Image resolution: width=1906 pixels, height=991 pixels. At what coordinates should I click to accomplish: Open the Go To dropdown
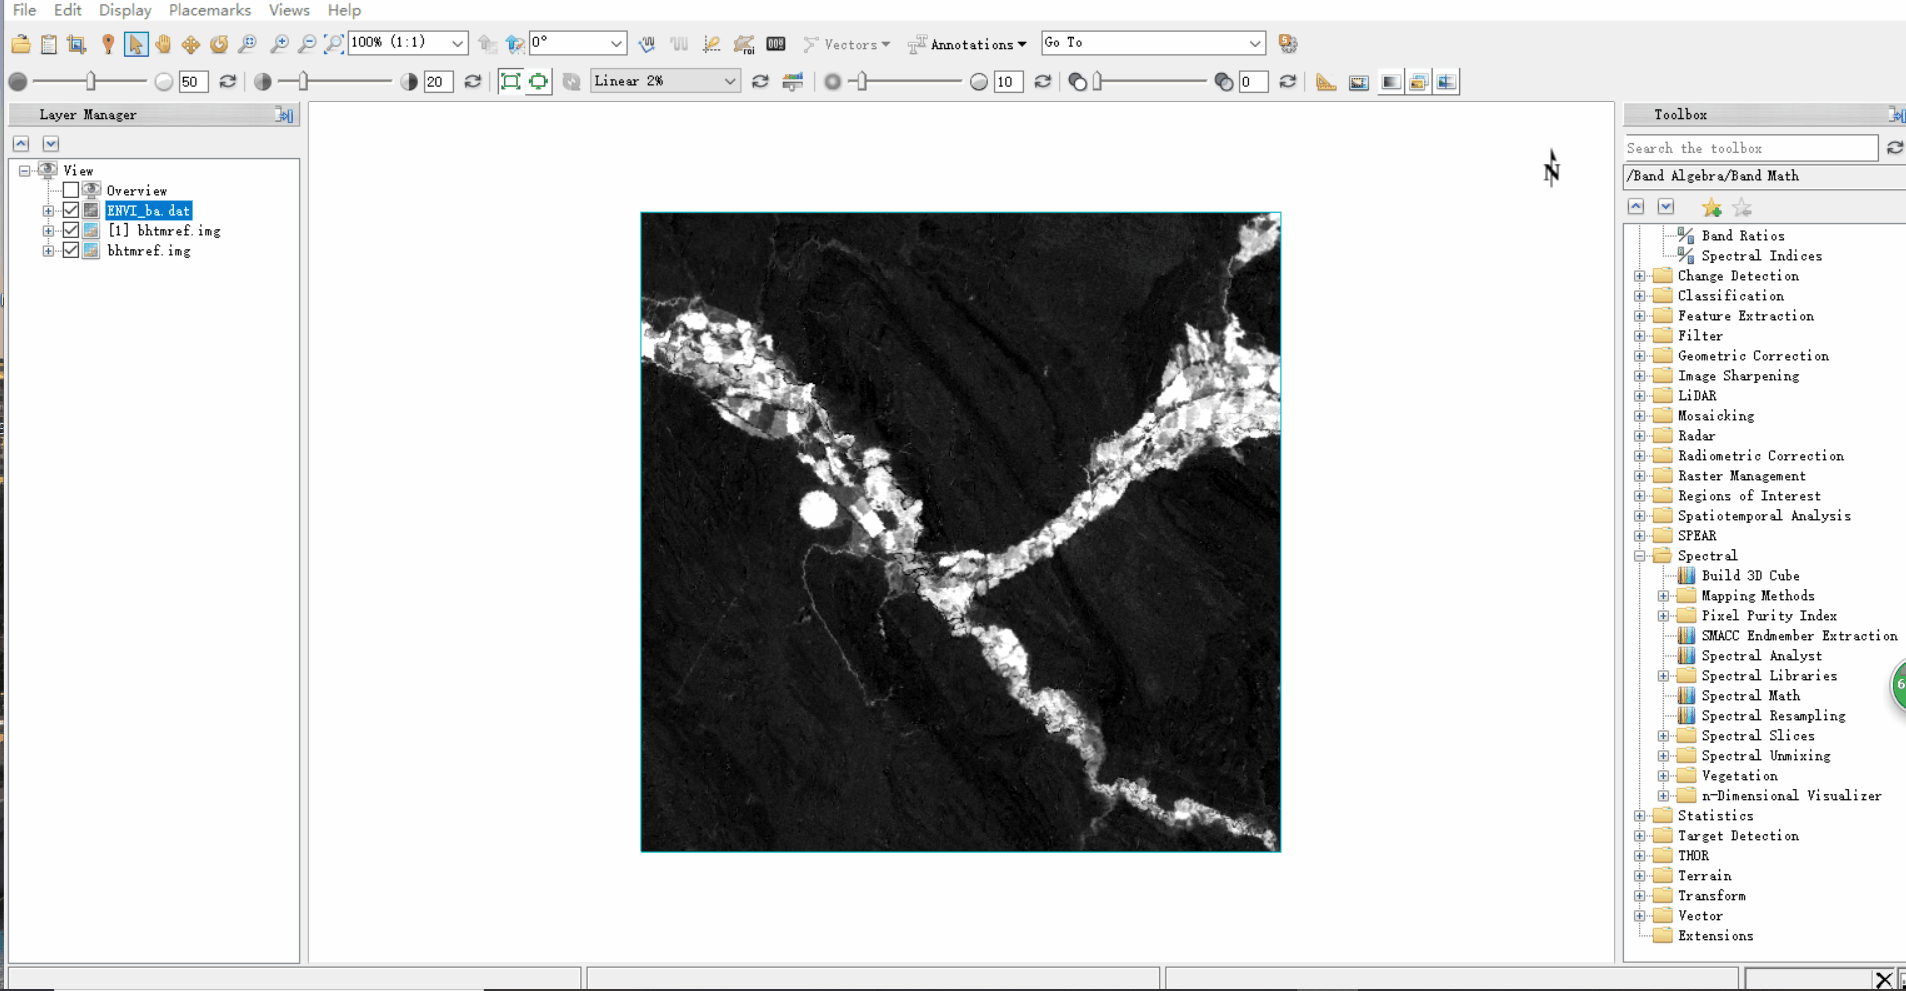(x=1255, y=43)
